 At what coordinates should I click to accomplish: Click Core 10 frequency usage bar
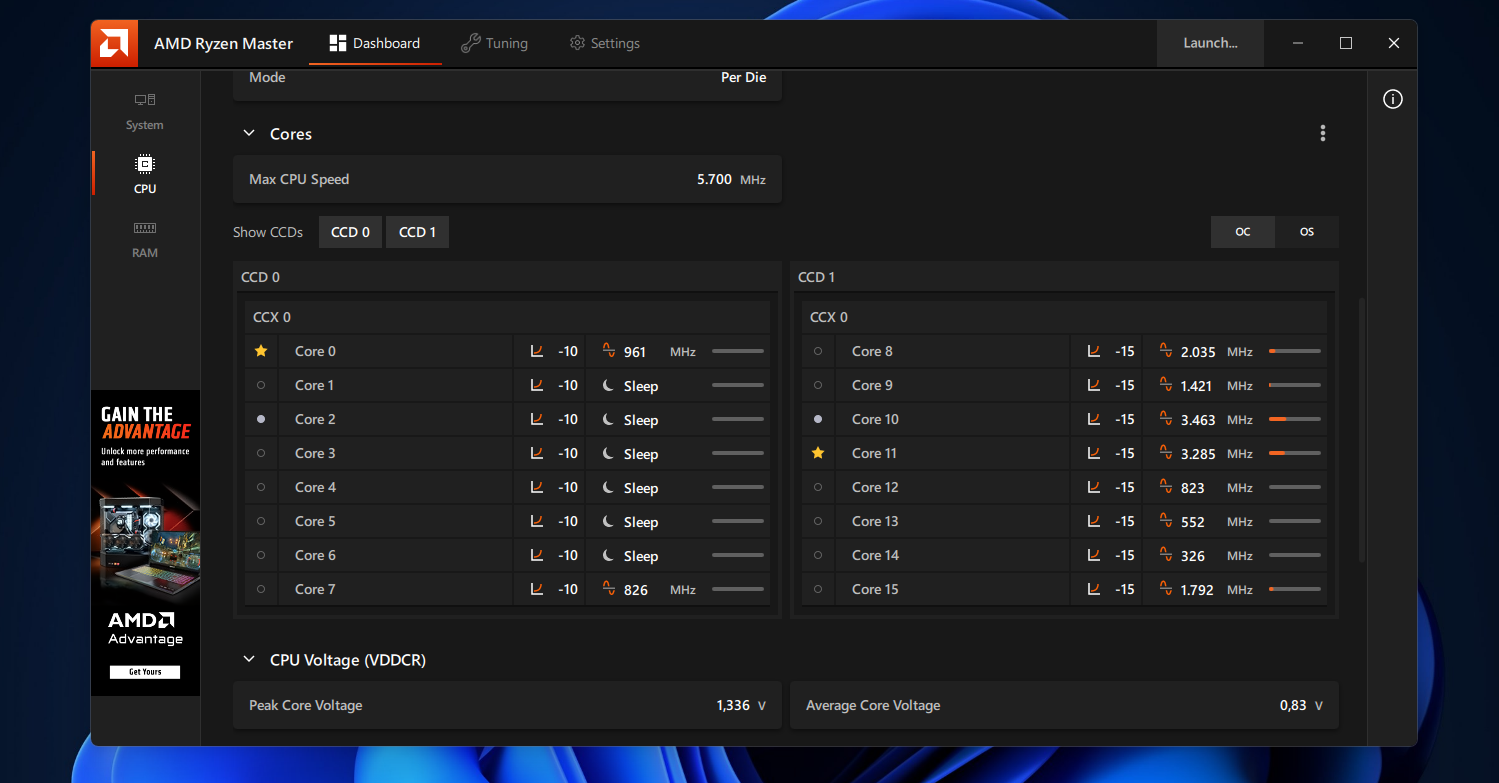(x=1295, y=419)
